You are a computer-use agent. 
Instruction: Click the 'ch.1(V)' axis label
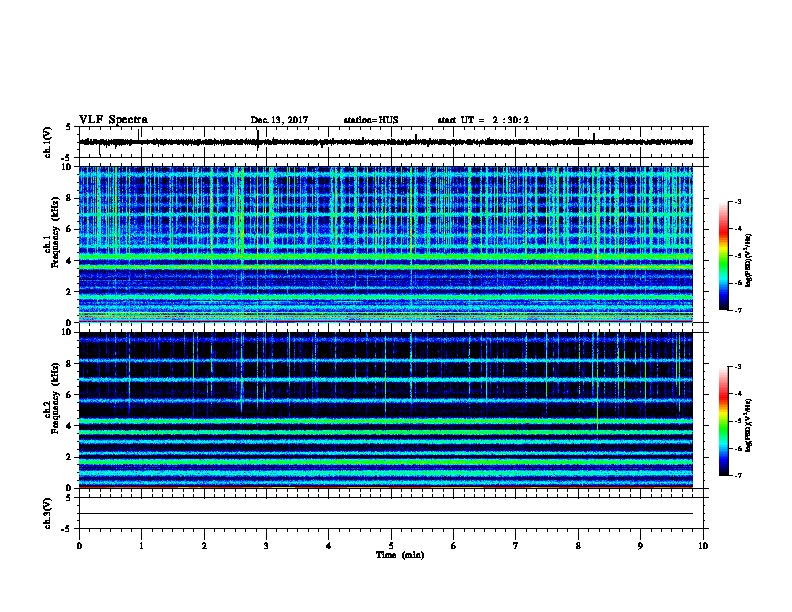pos(47,142)
